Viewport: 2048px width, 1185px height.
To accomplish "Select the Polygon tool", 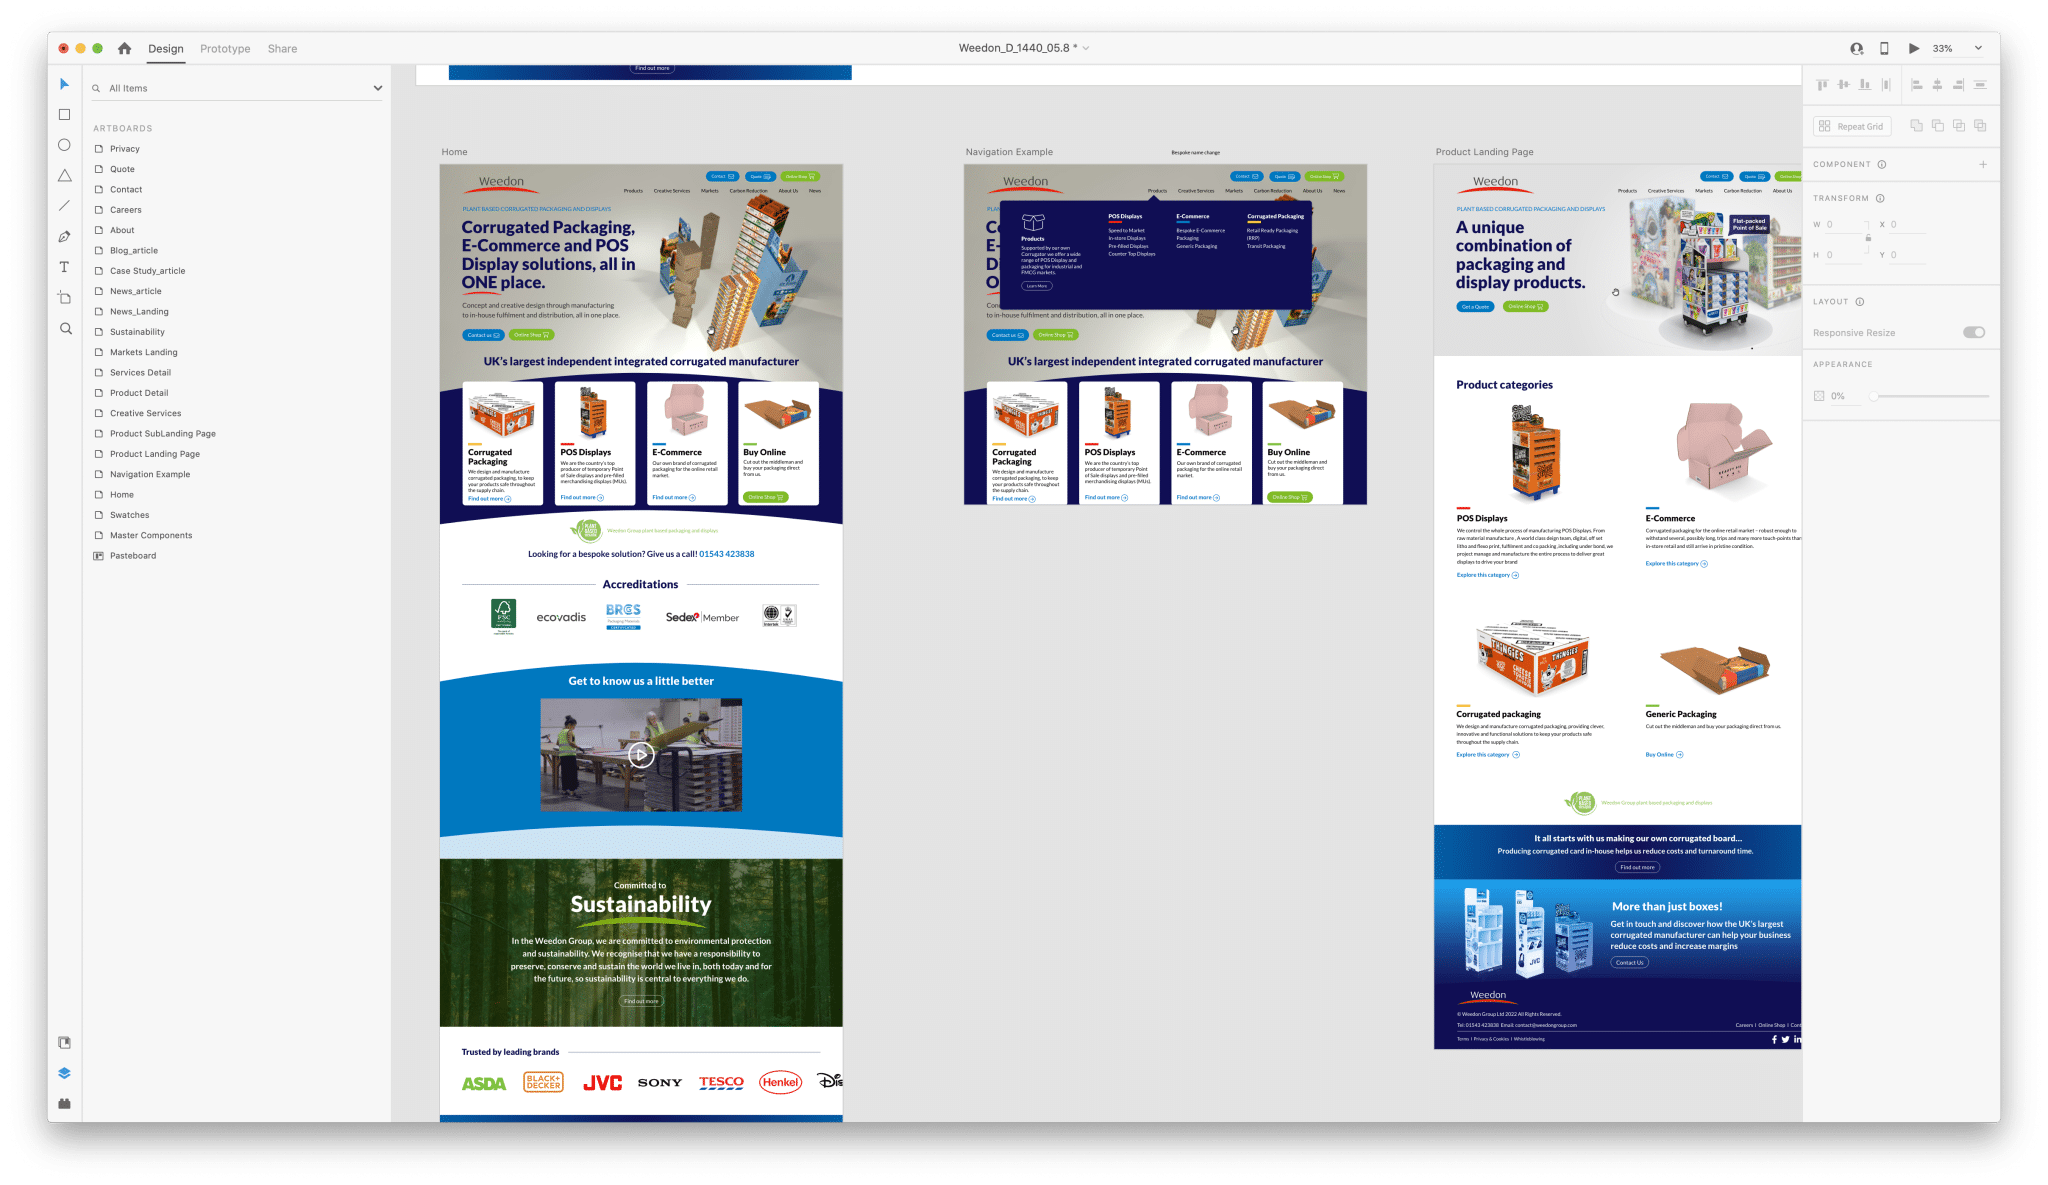I will click(x=64, y=176).
